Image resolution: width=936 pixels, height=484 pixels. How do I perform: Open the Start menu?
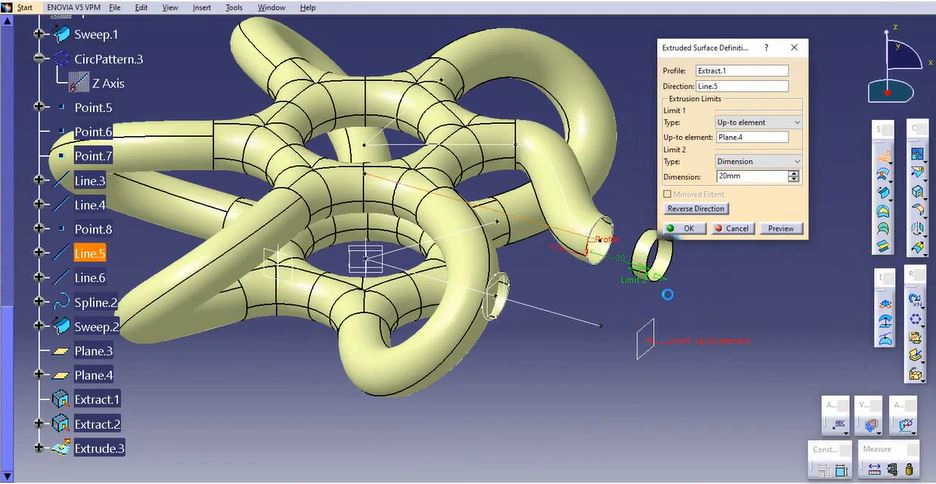tap(25, 8)
